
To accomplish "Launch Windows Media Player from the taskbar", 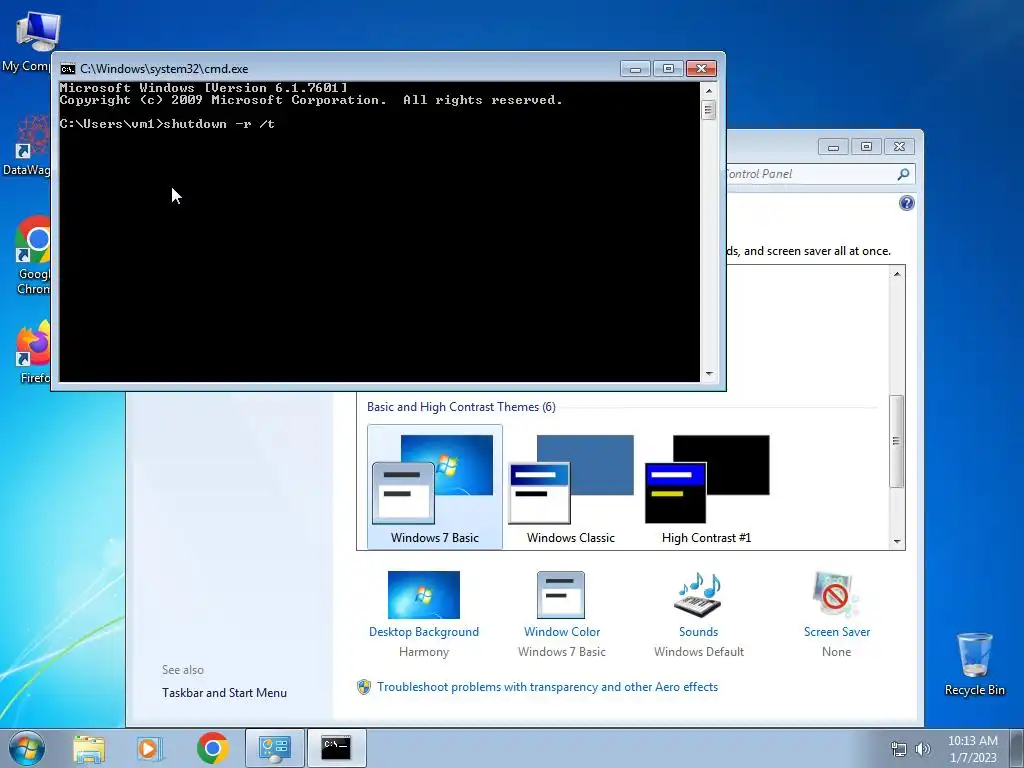I will click(x=150, y=748).
